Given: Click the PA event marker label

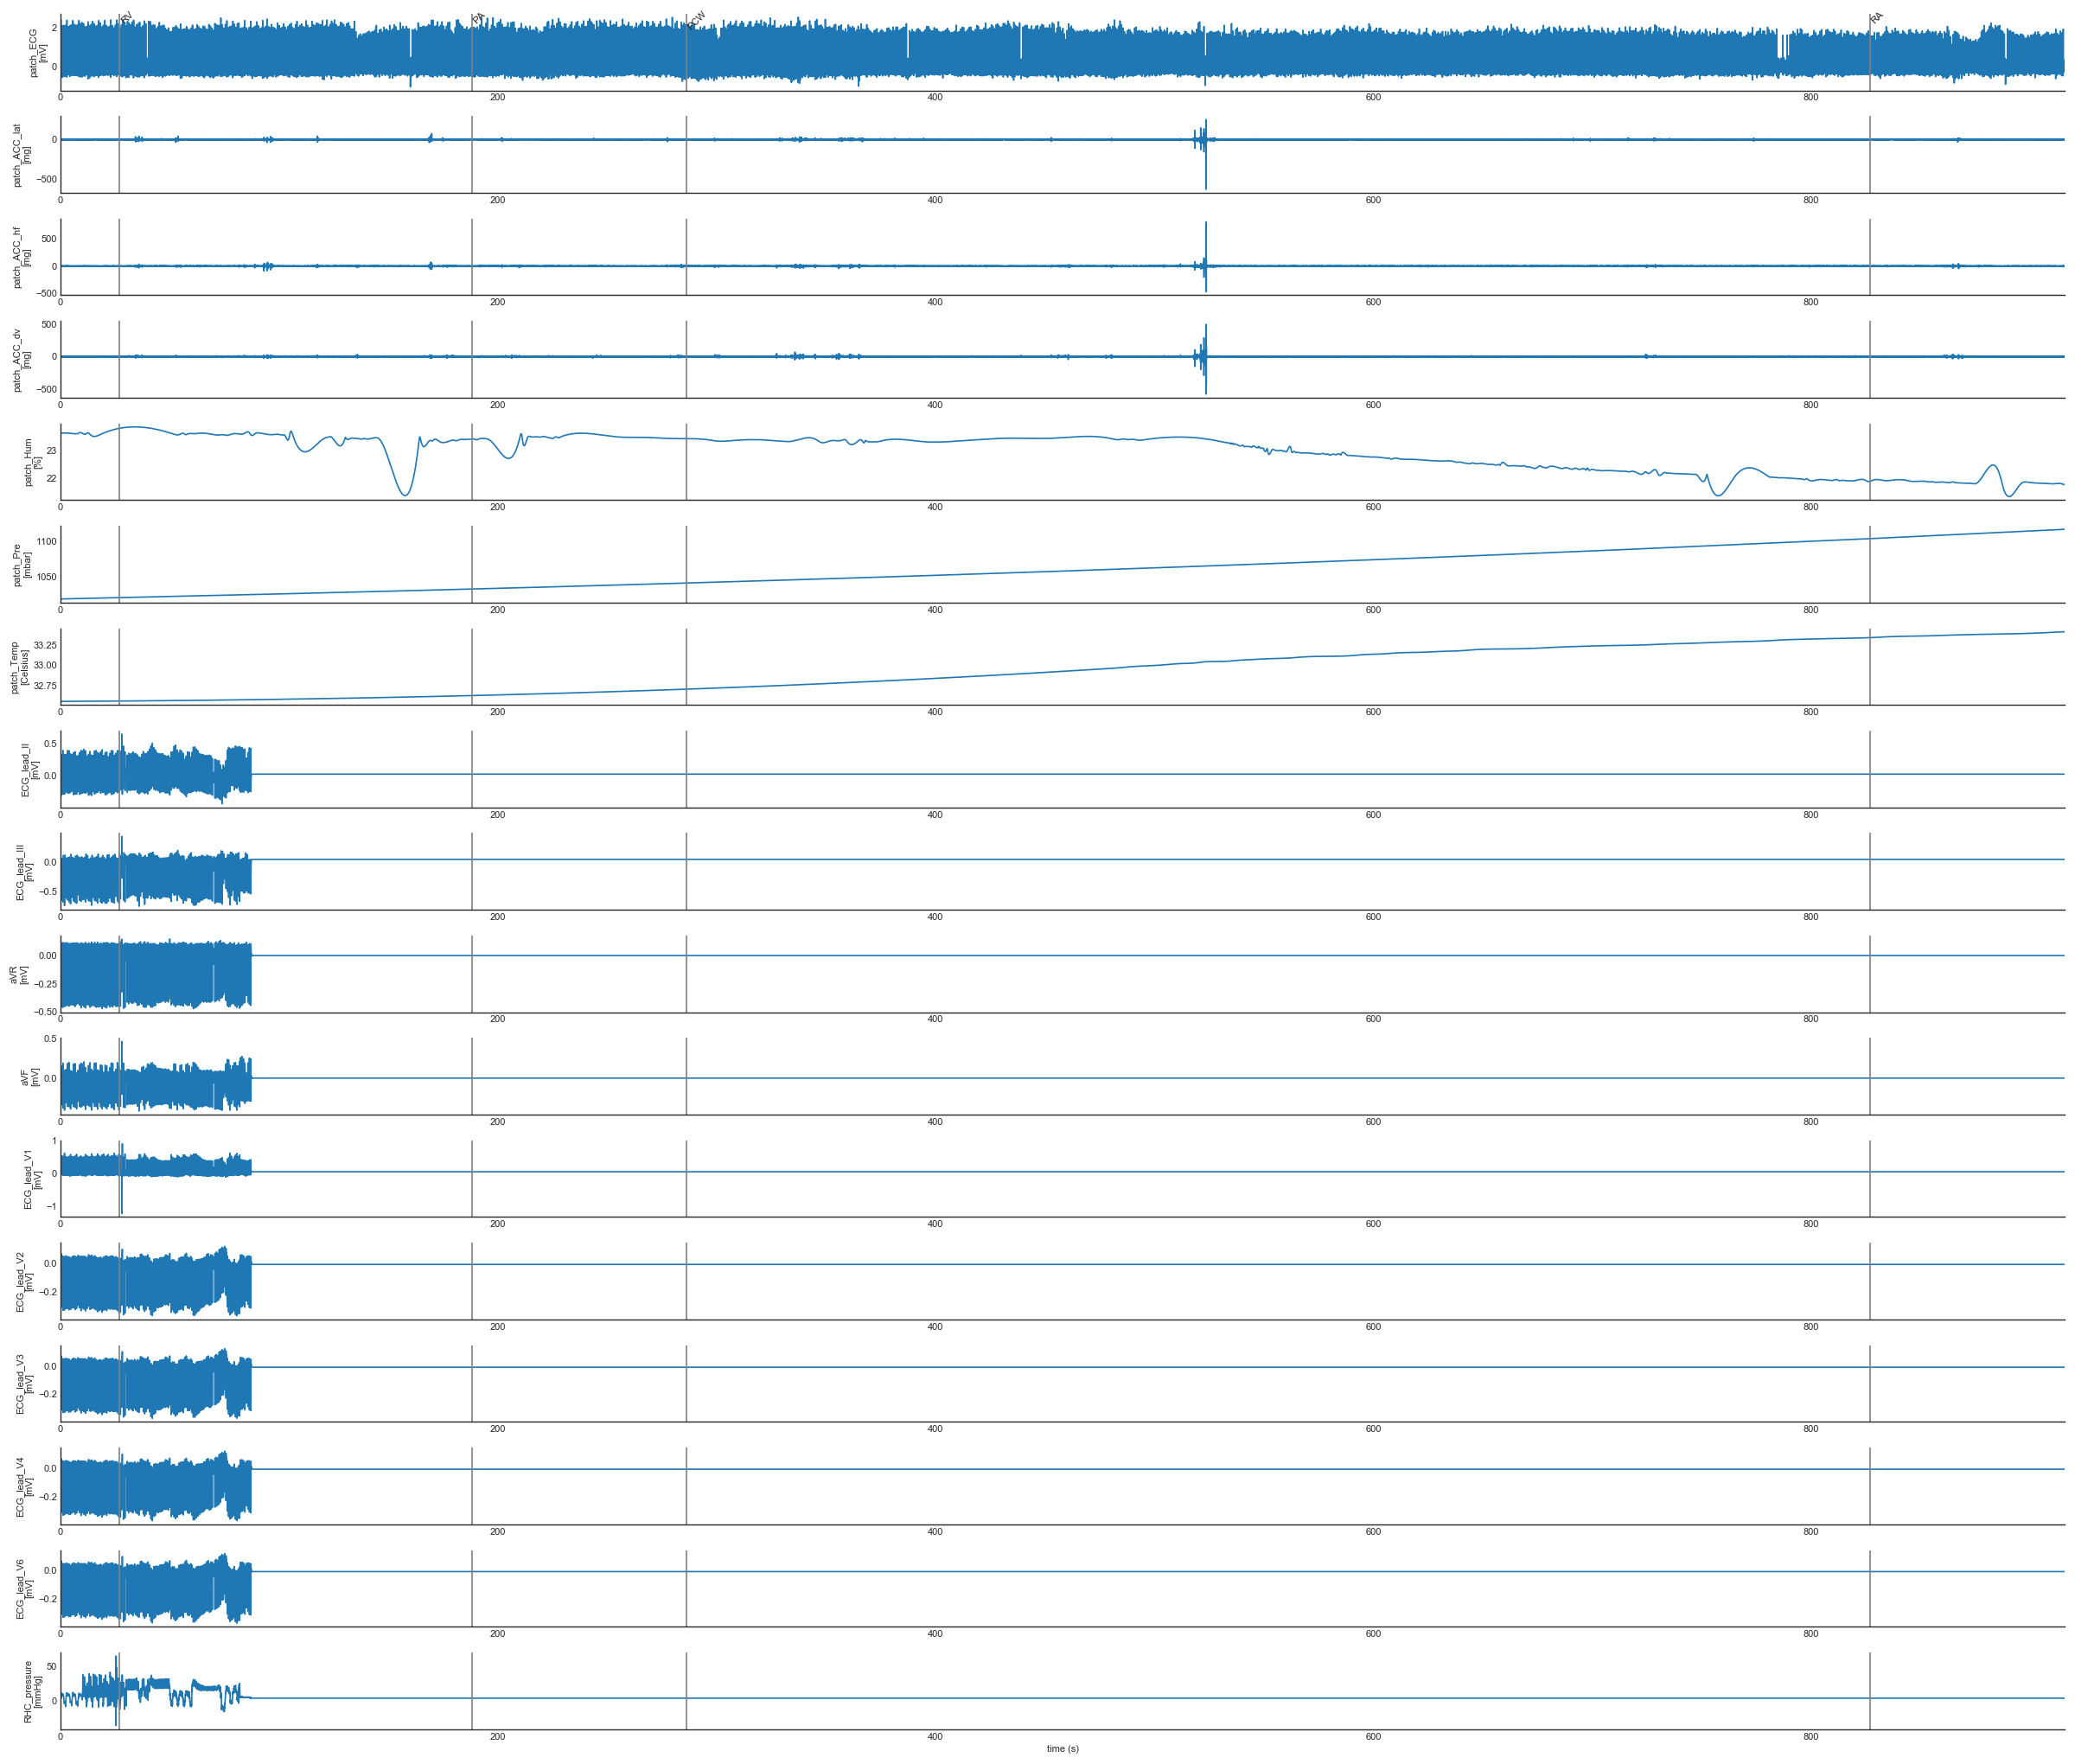Looking at the screenshot, I should click(x=478, y=18).
